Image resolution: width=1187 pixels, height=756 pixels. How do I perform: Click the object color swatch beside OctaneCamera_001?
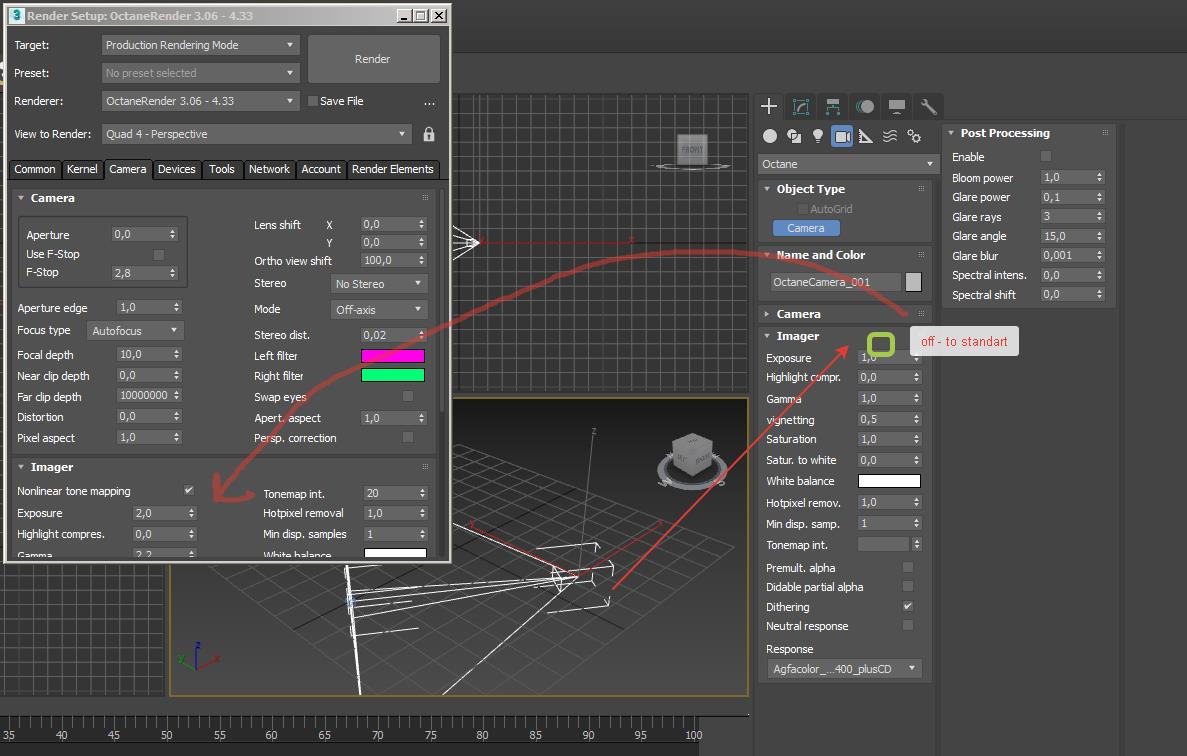coord(914,282)
